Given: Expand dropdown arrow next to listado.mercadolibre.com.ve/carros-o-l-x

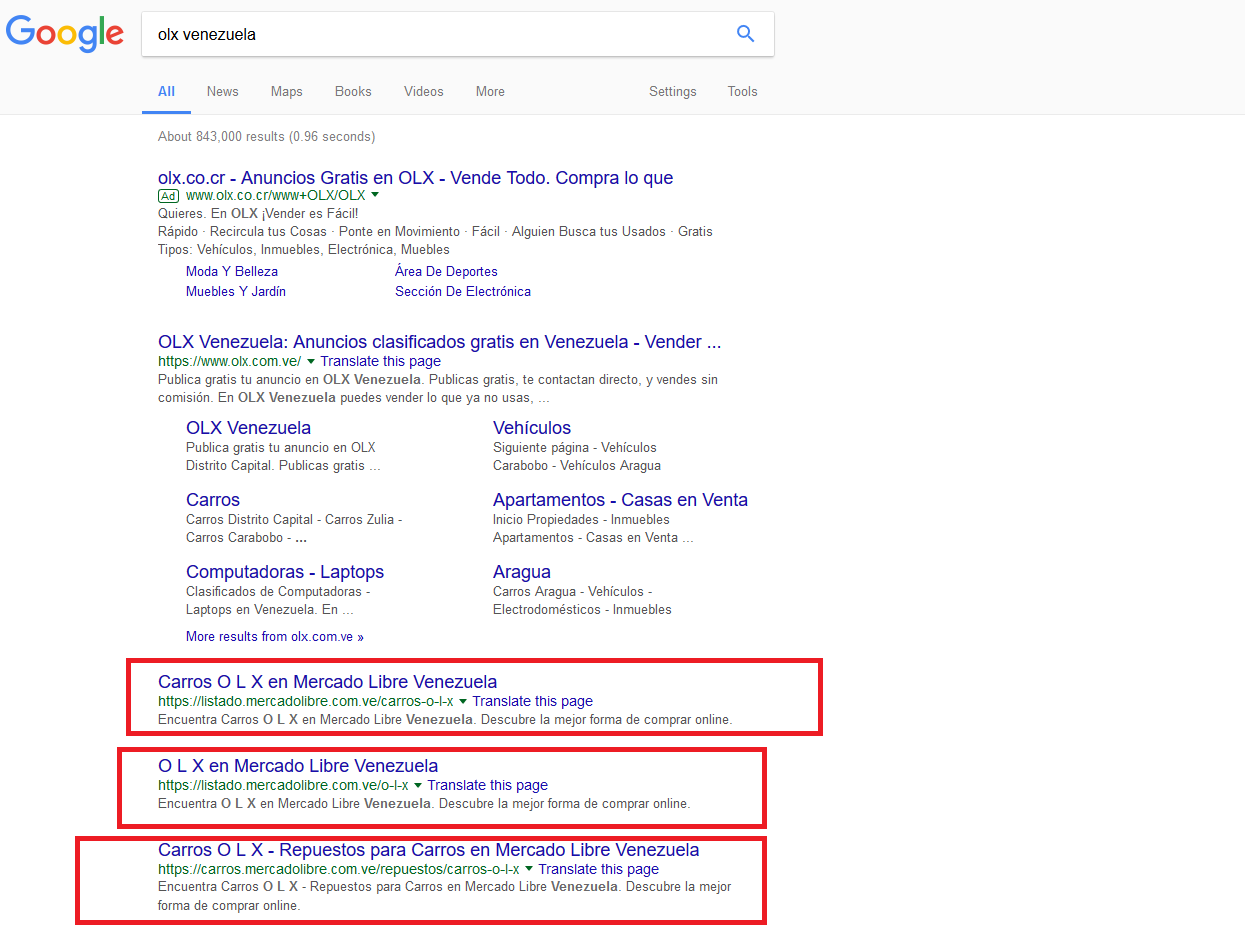Looking at the screenshot, I should coord(463,701).
